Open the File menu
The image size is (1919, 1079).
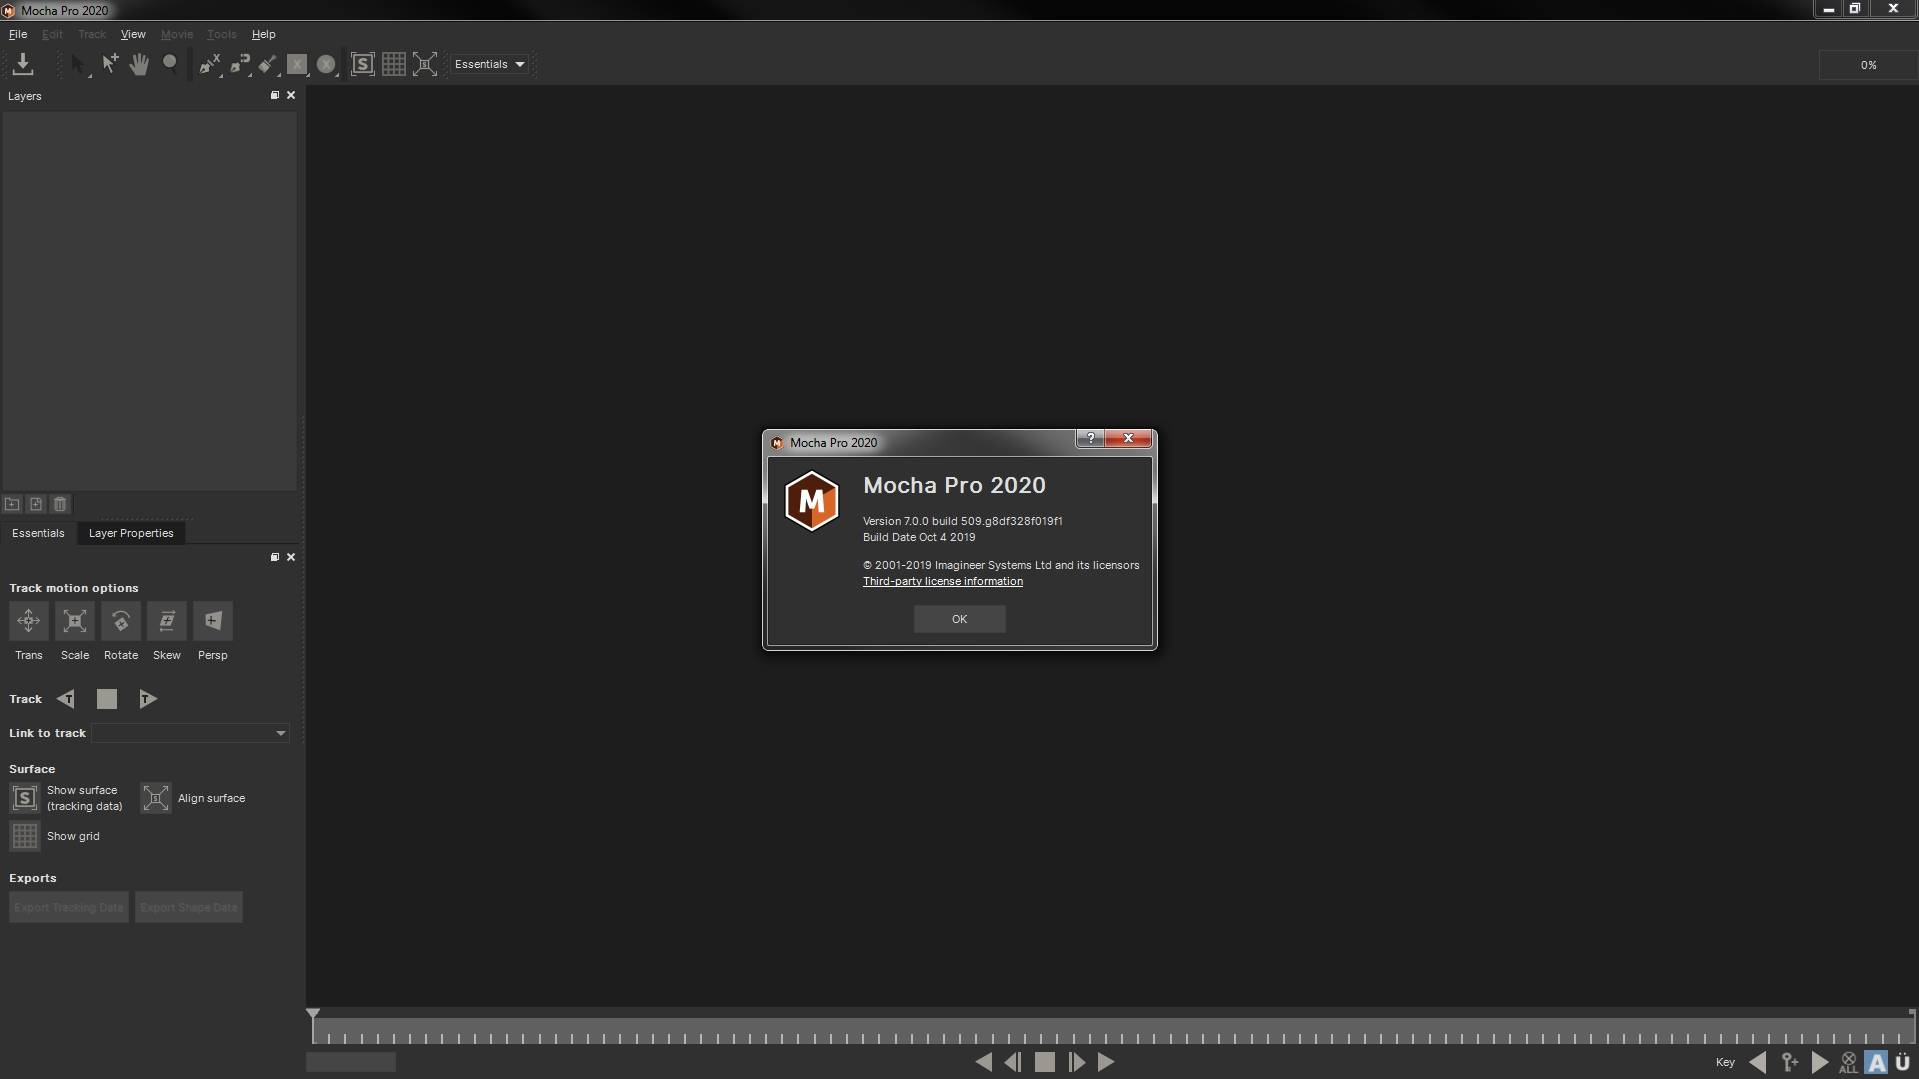click(18, 34)
